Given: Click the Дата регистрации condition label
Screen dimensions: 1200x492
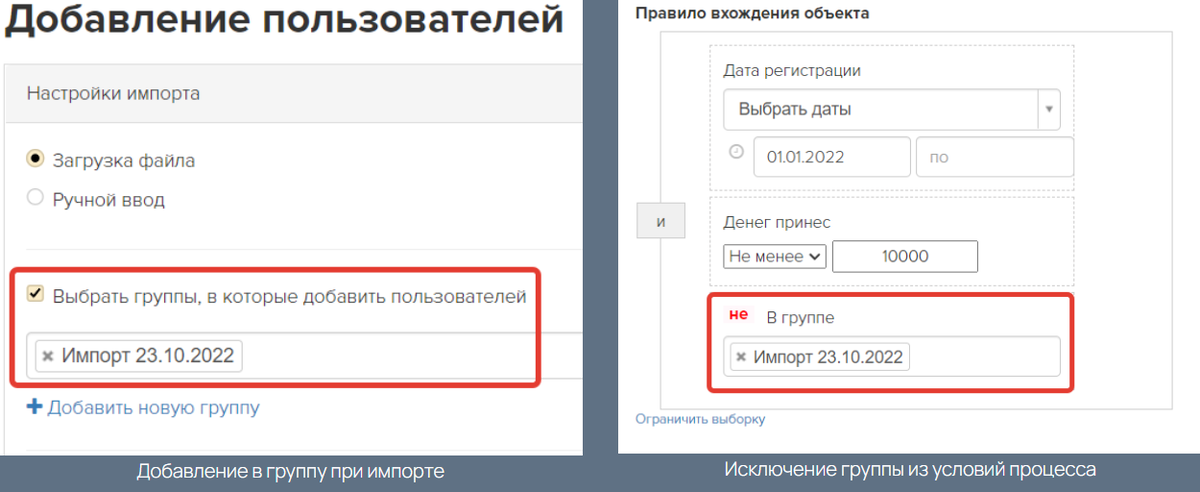Looking at the screenshot, I should pos(791,71).
